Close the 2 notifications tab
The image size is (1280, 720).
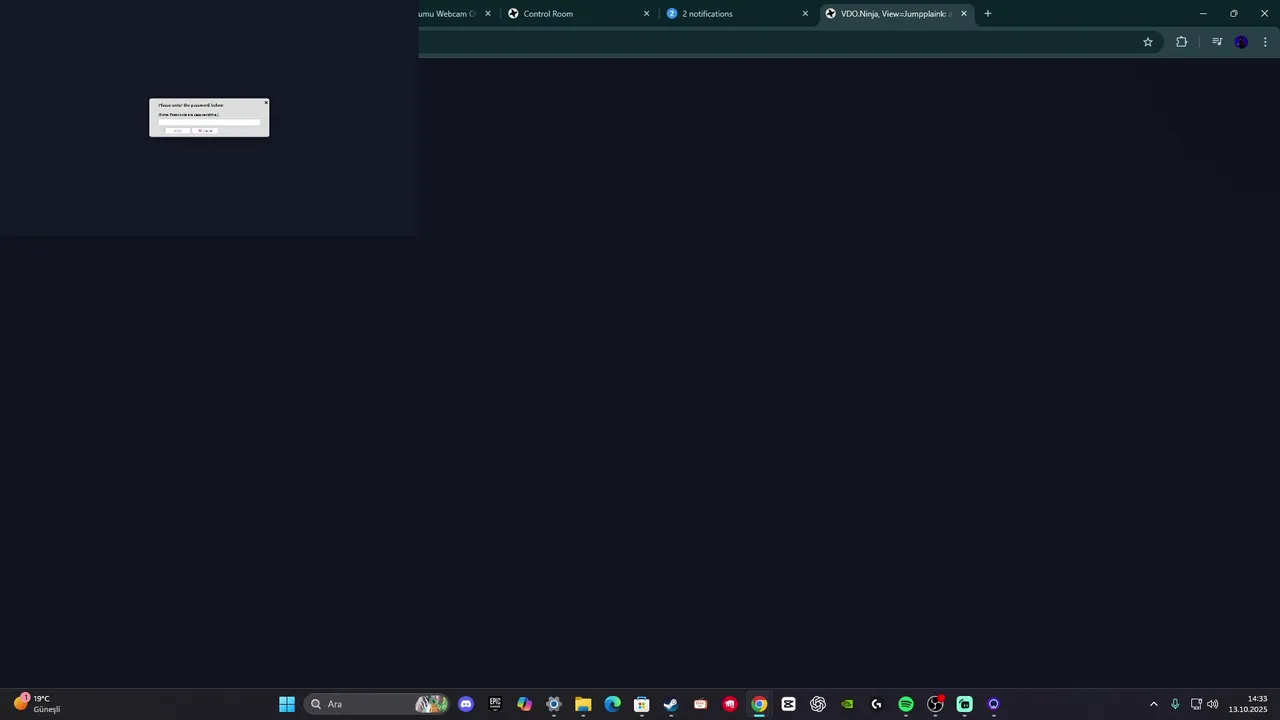pyautogui.click(x=805, y=14)
